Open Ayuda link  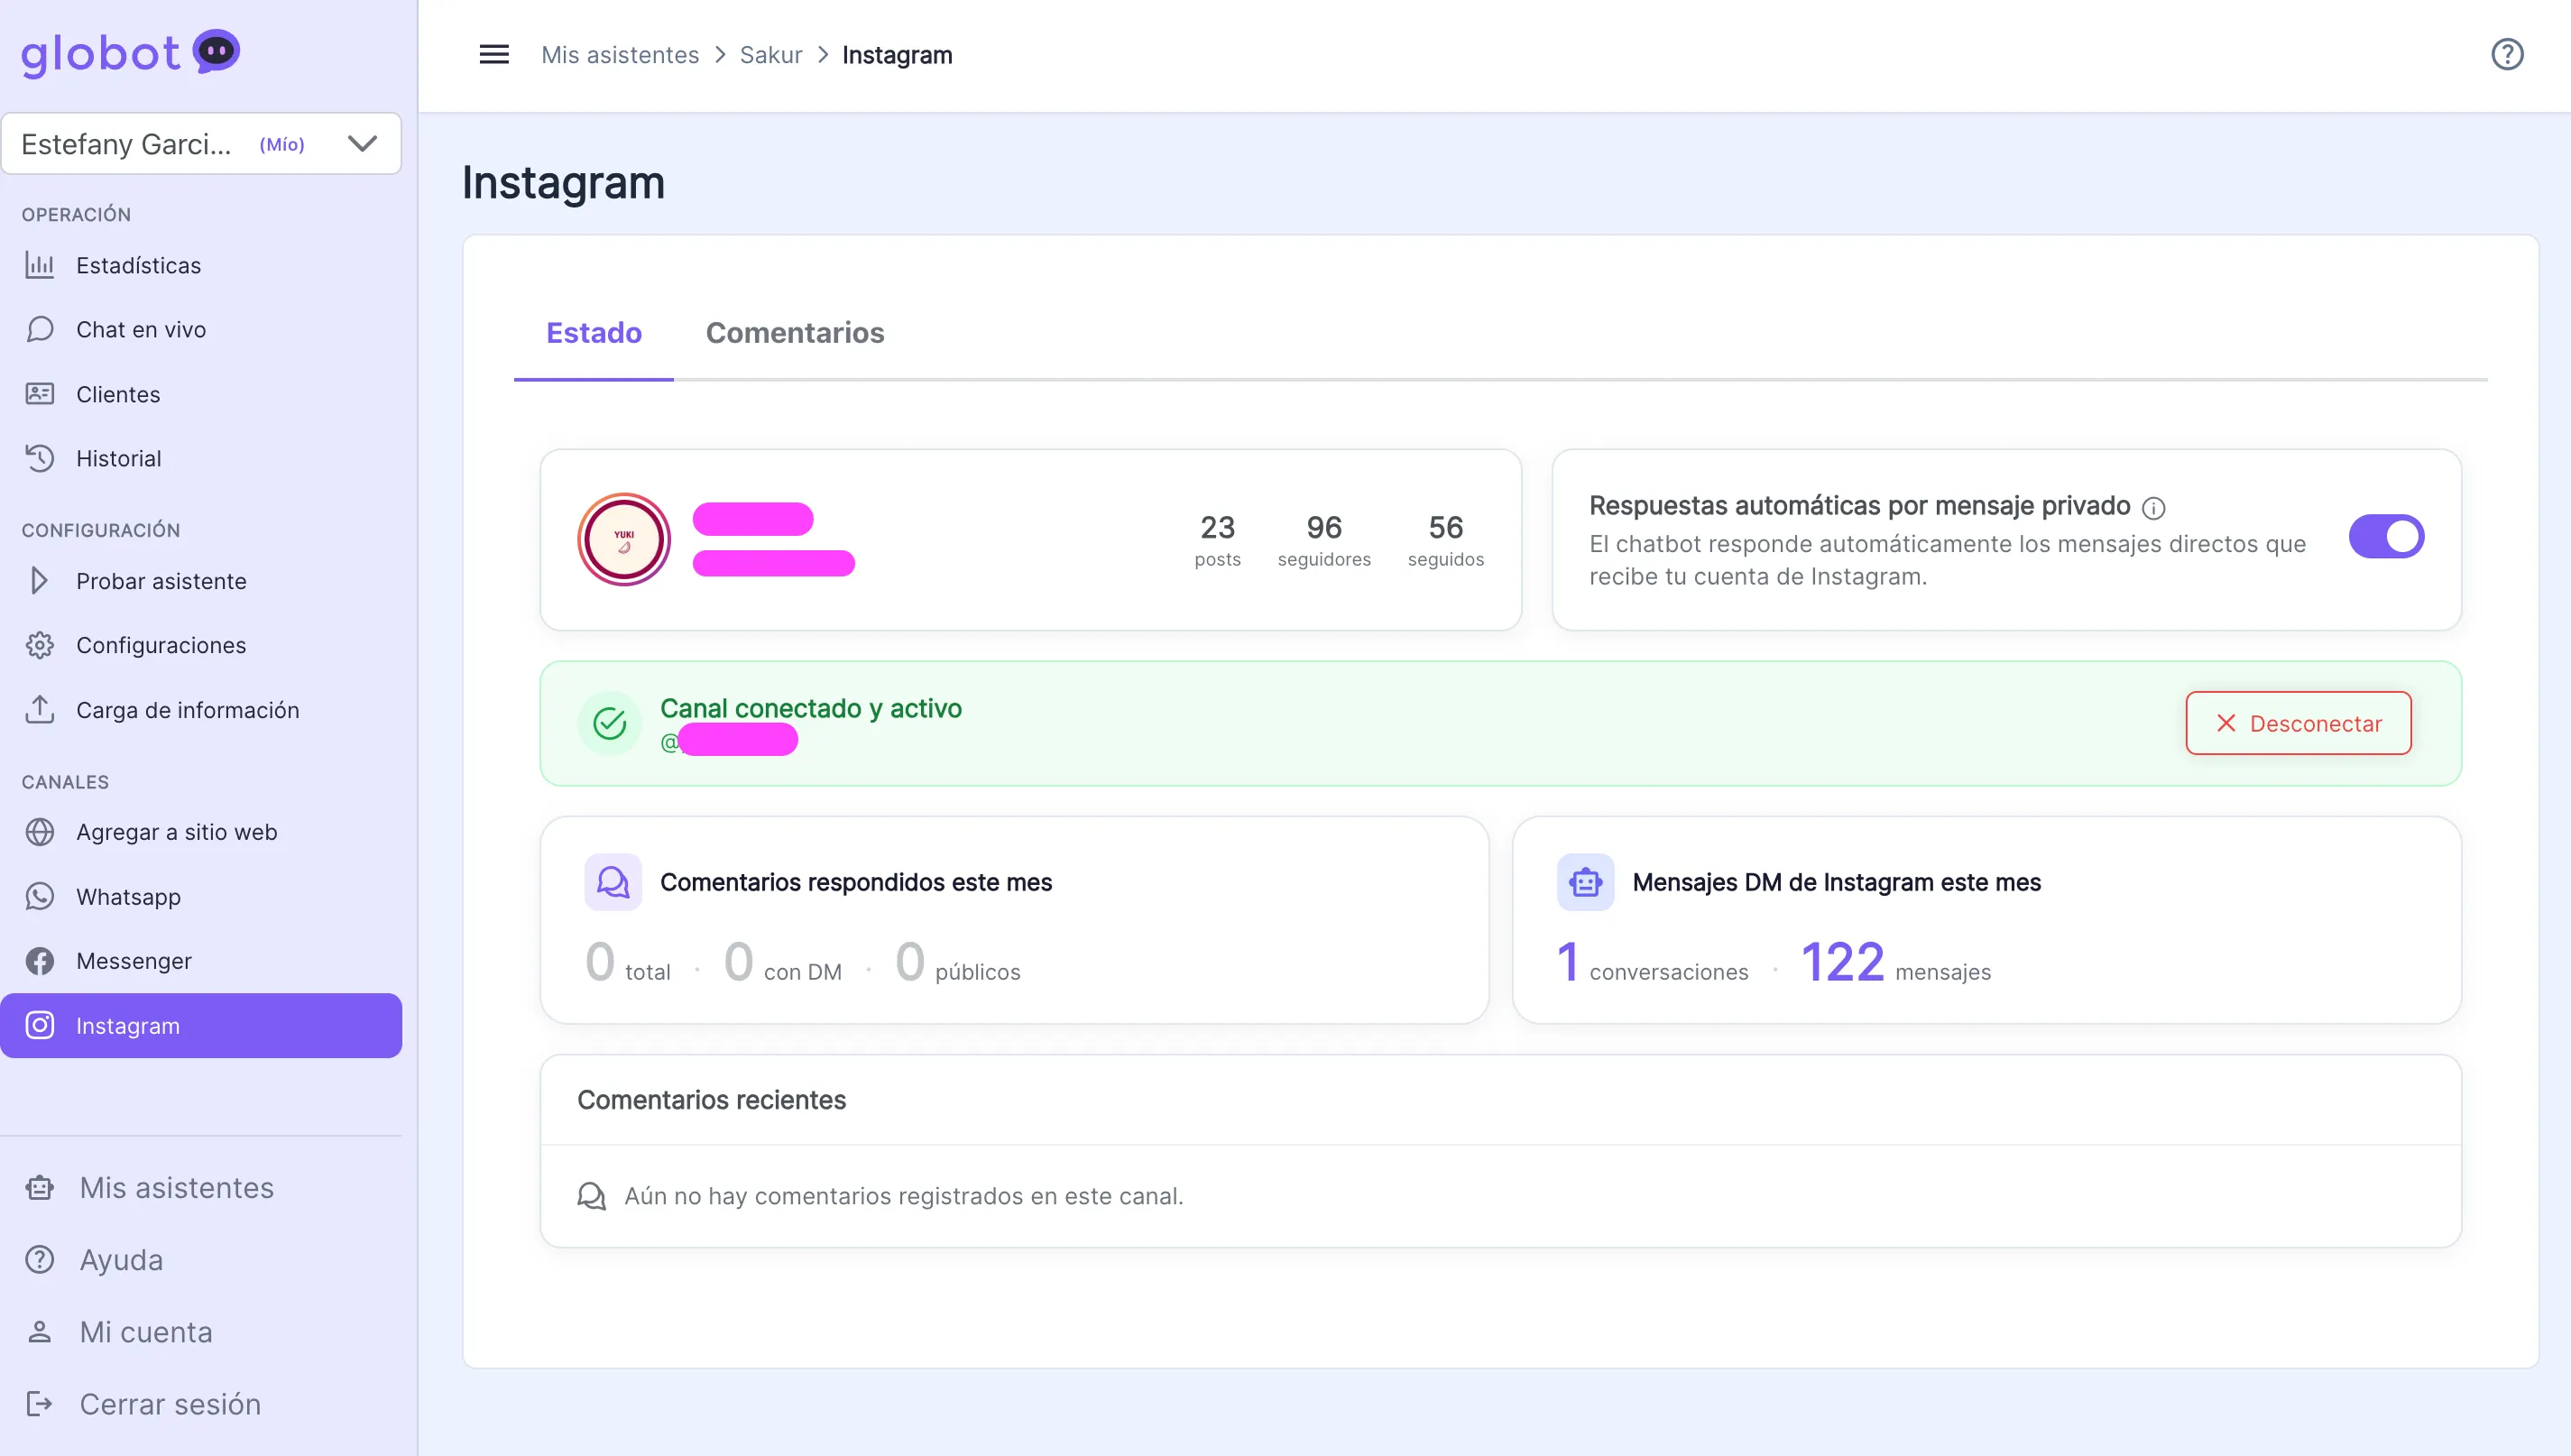[x=121, y=1260]
